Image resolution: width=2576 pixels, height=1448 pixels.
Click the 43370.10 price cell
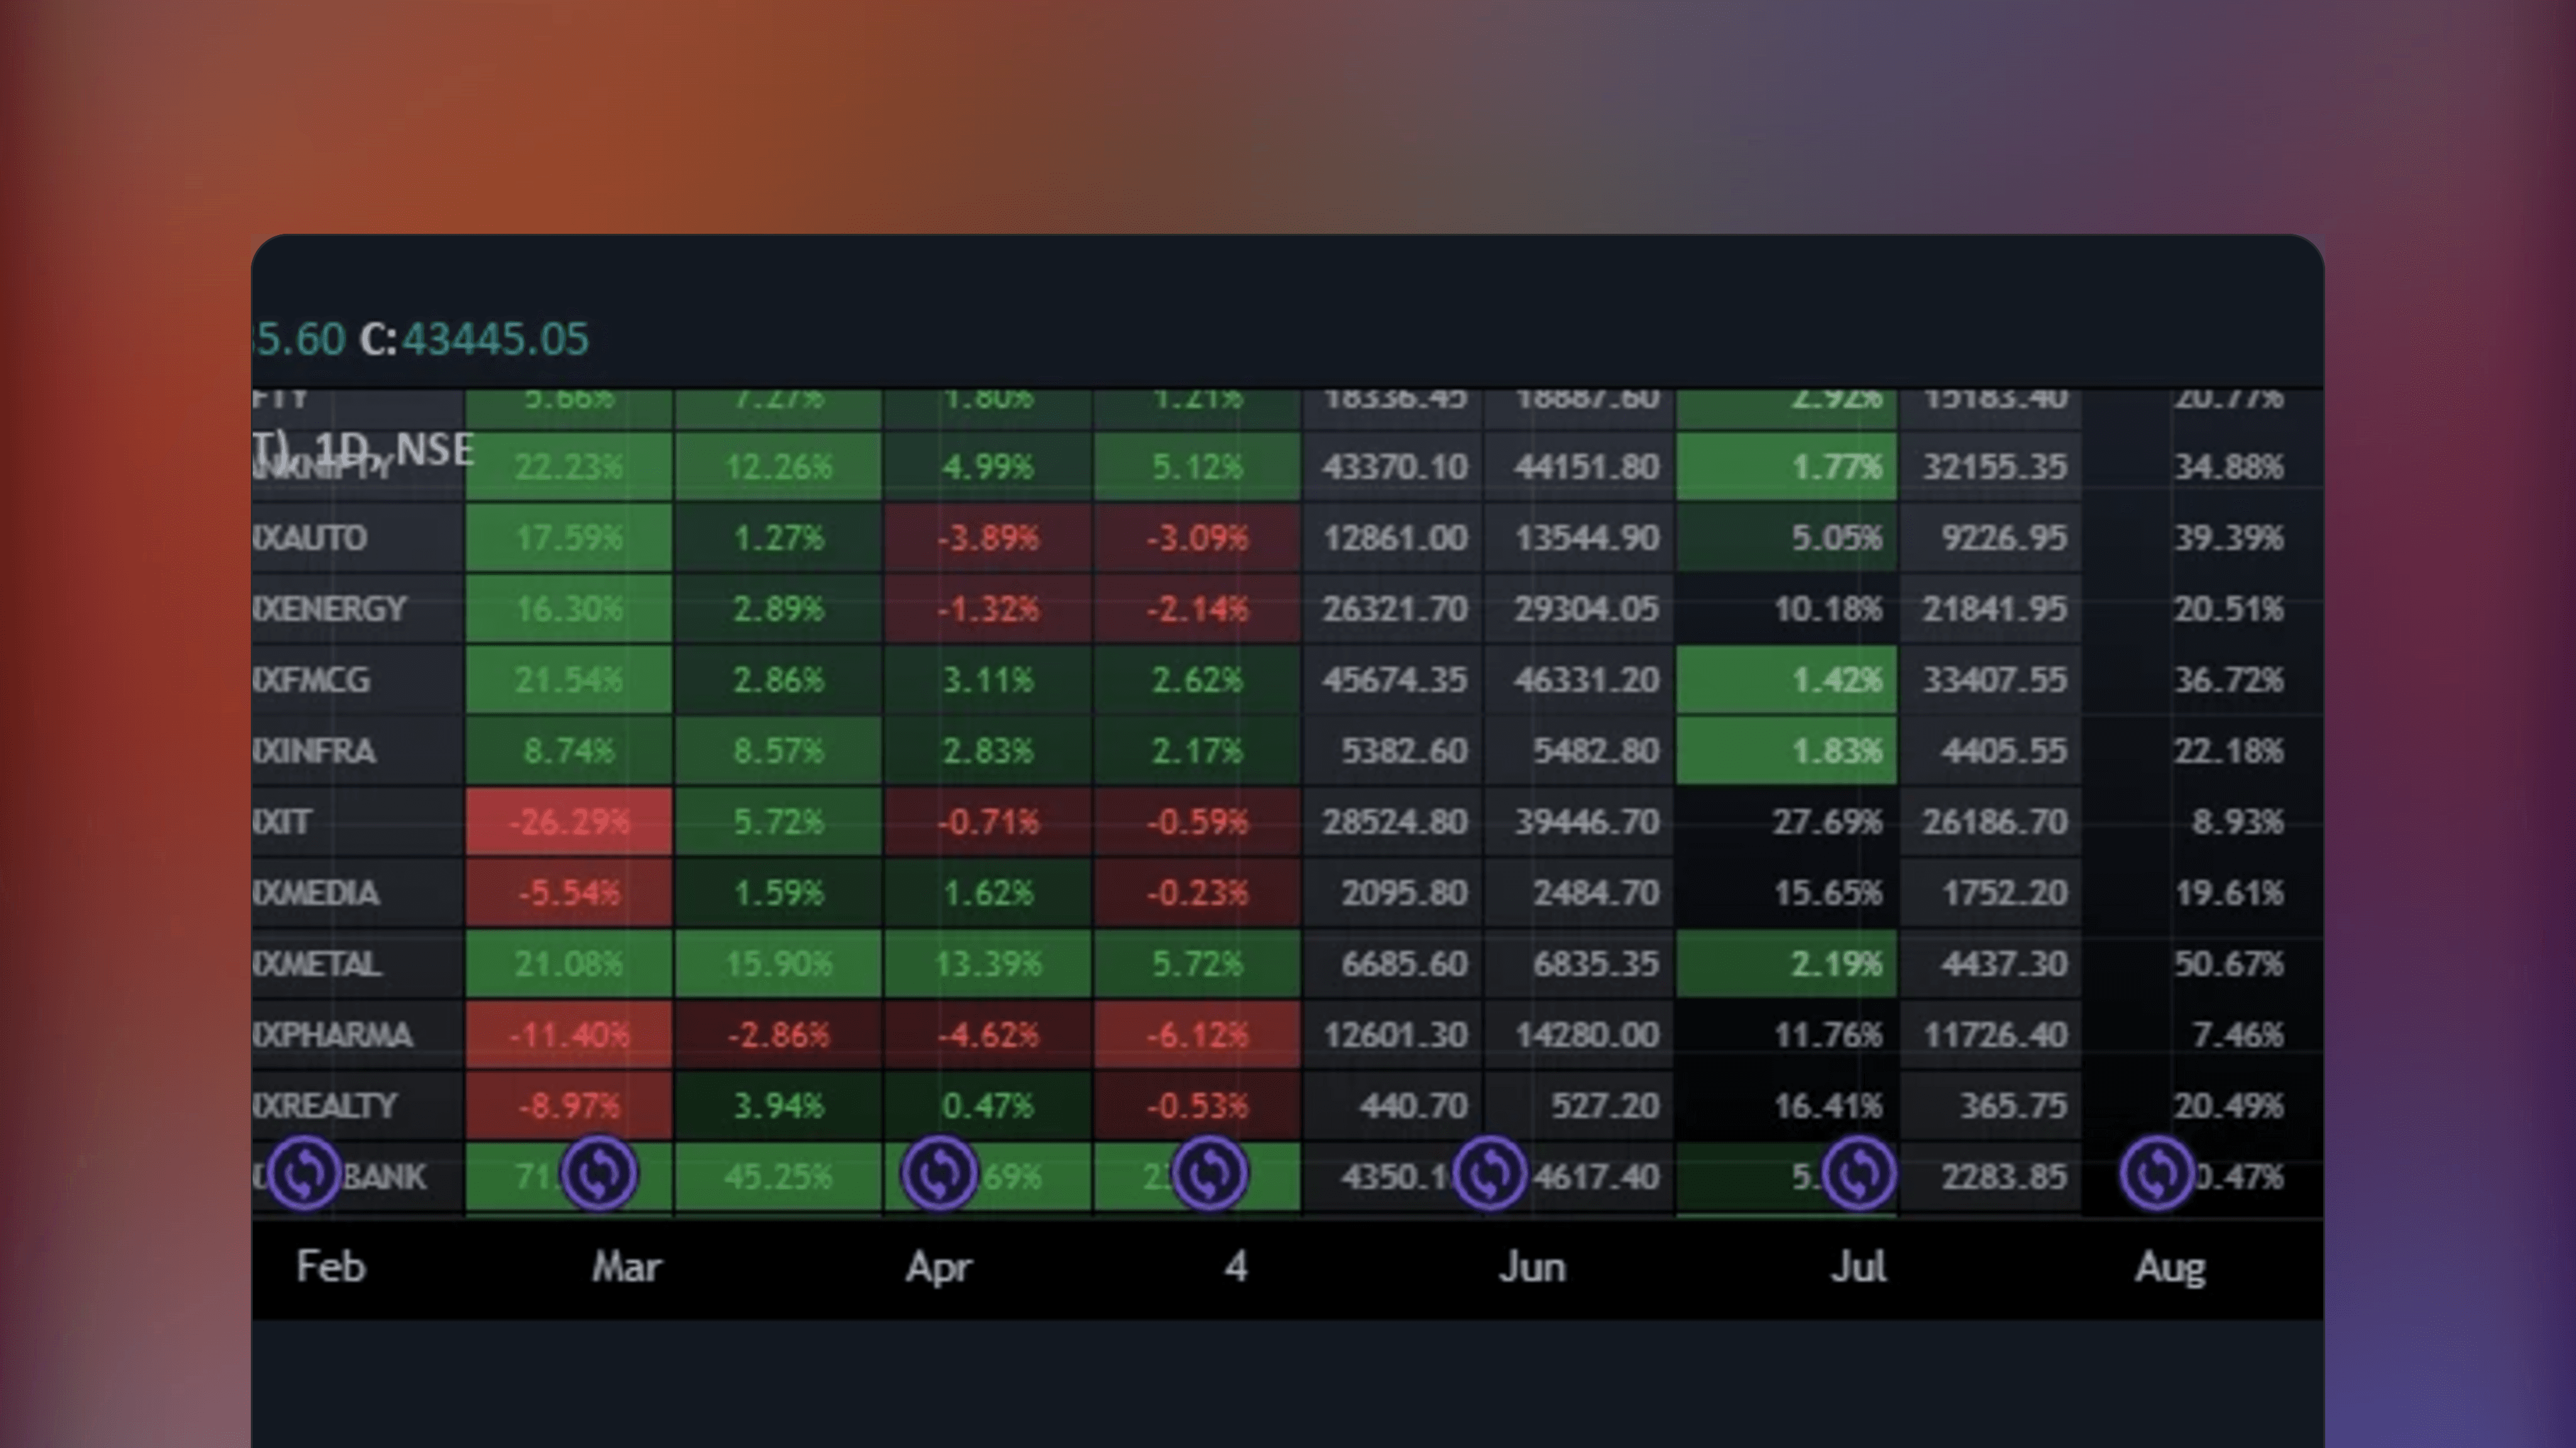(x=1394, y=467)
